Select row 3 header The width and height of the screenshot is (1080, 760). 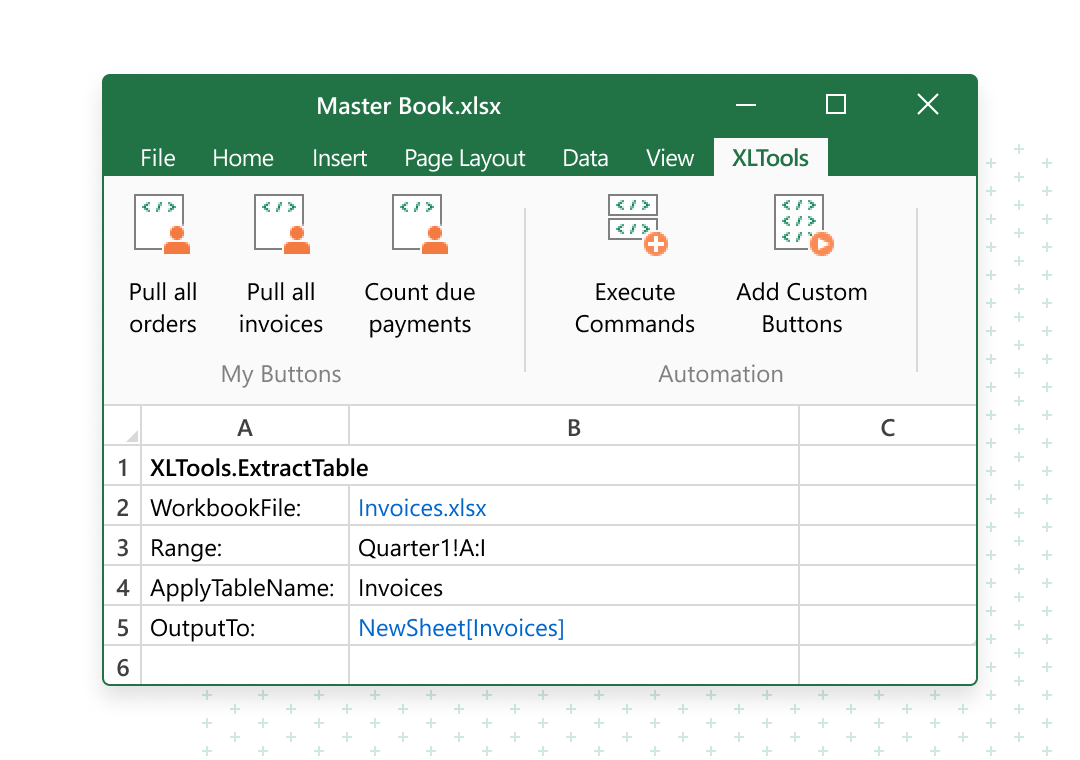[123, 548]
